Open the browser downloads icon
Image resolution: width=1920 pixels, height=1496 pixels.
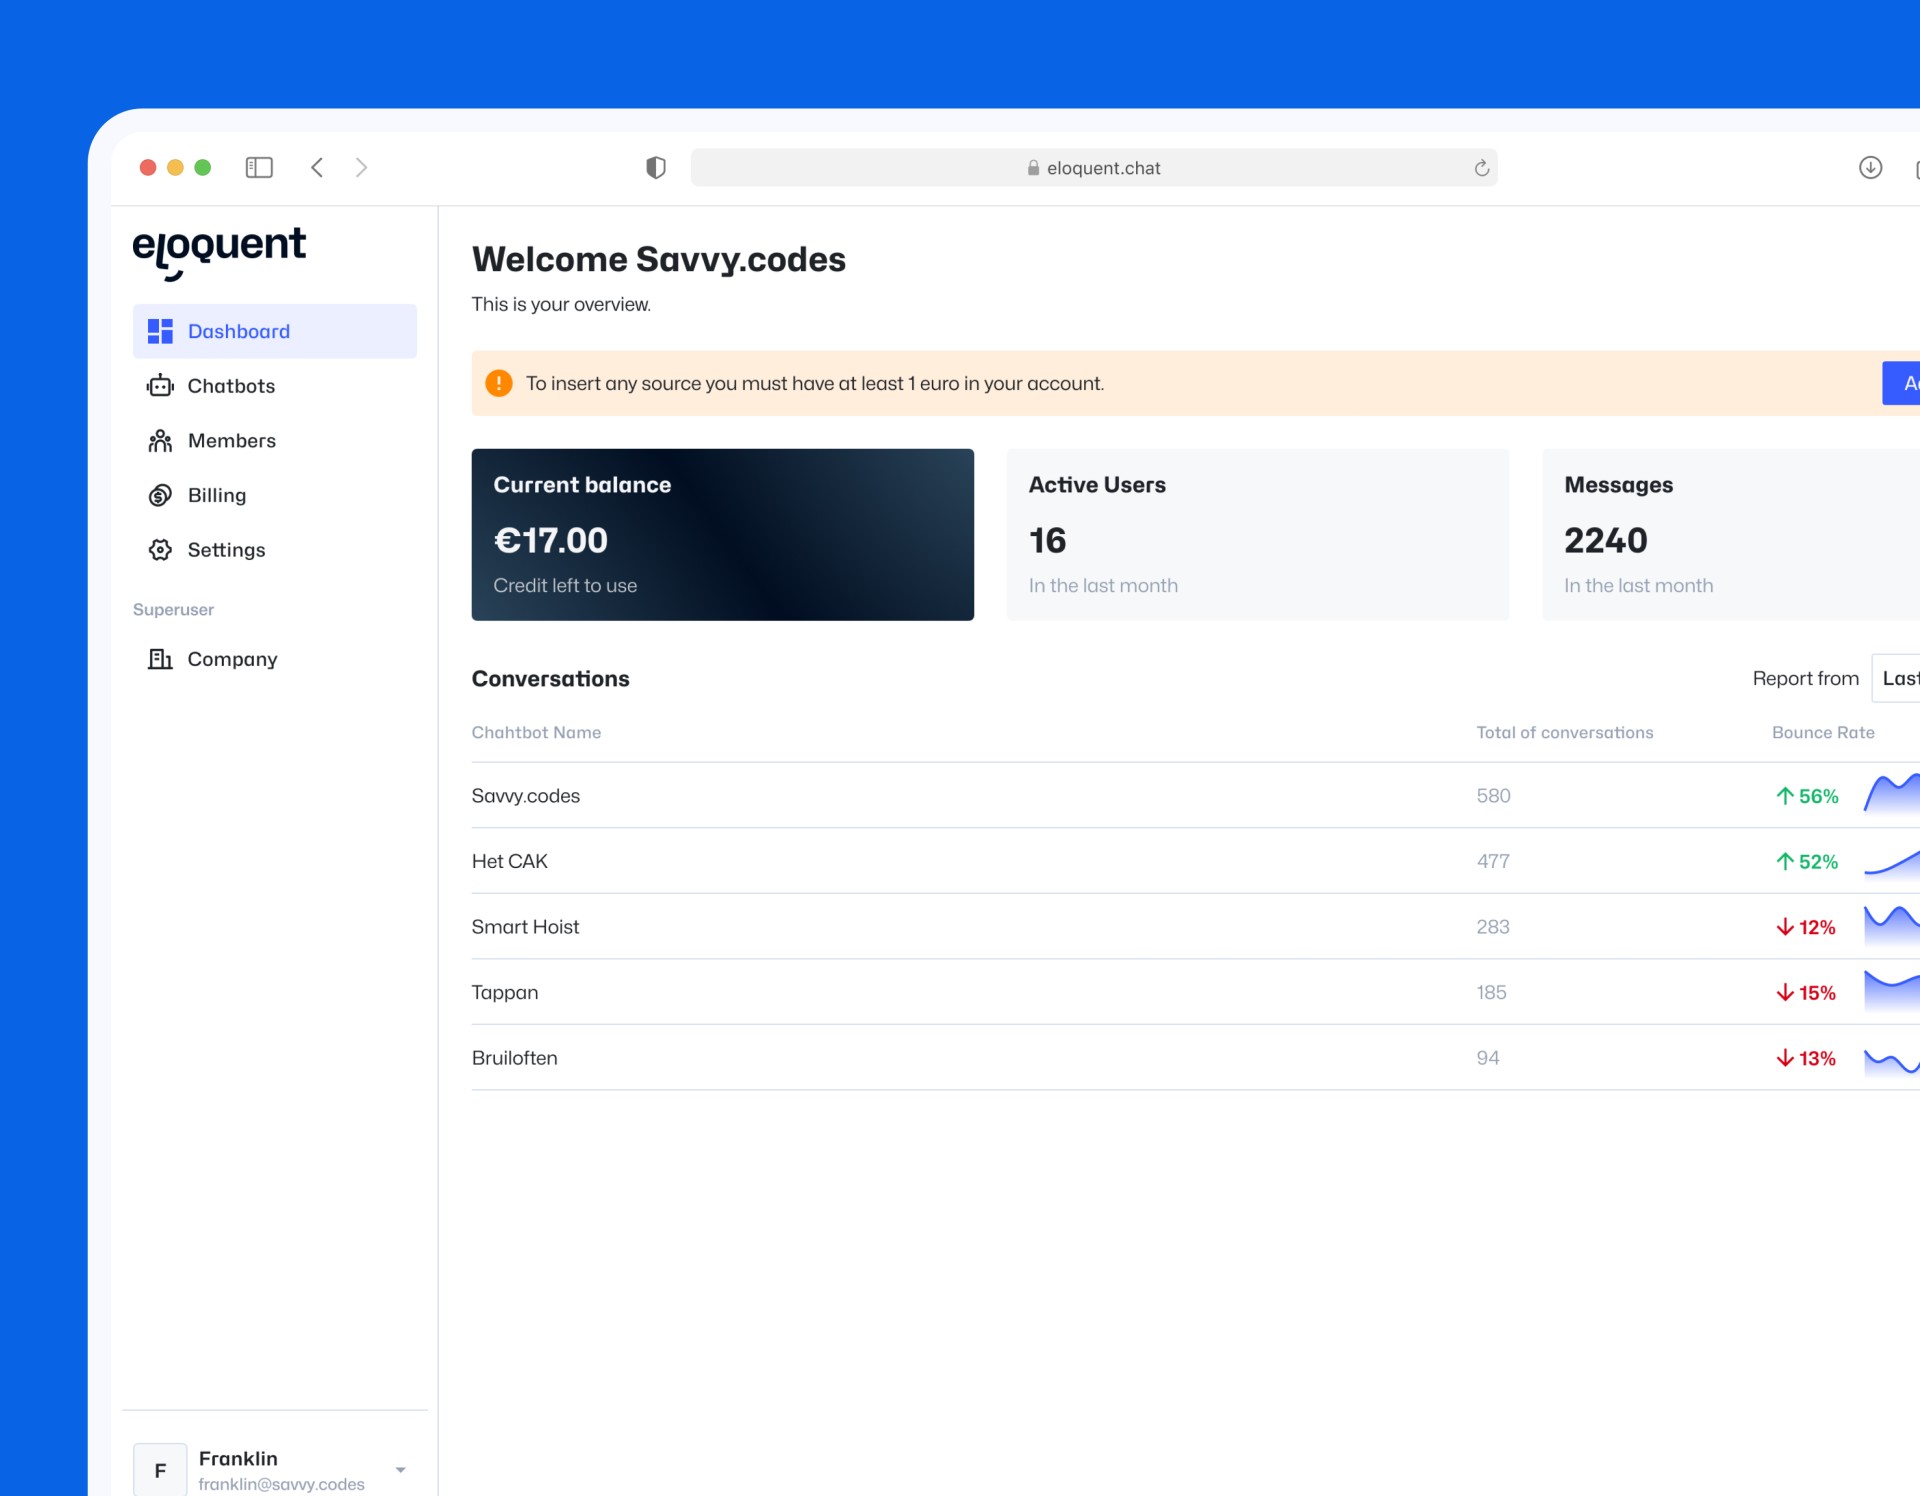(x=1870, y=167)
